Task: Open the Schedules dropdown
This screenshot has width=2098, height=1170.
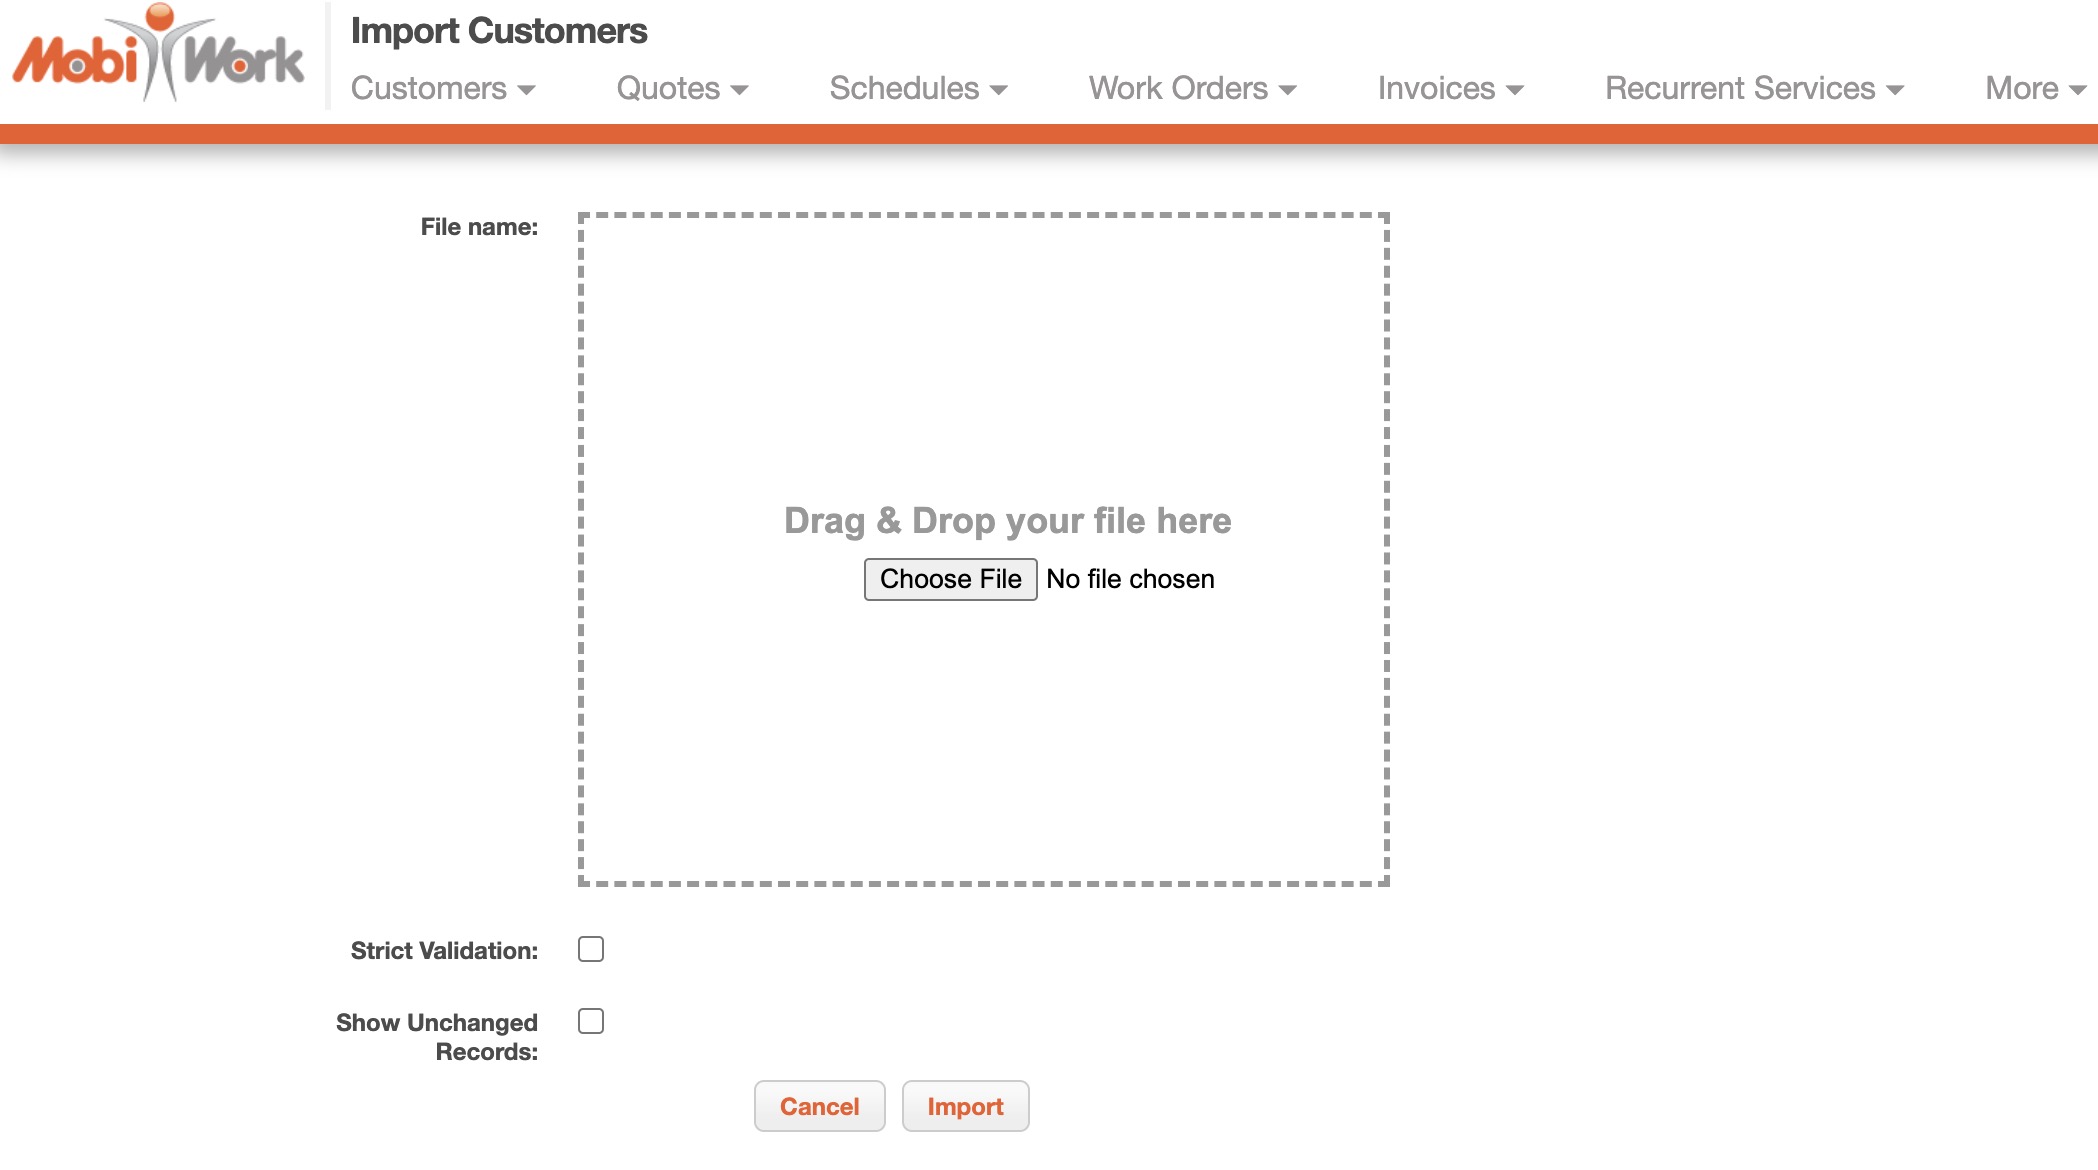Action: tap(917, 88)
